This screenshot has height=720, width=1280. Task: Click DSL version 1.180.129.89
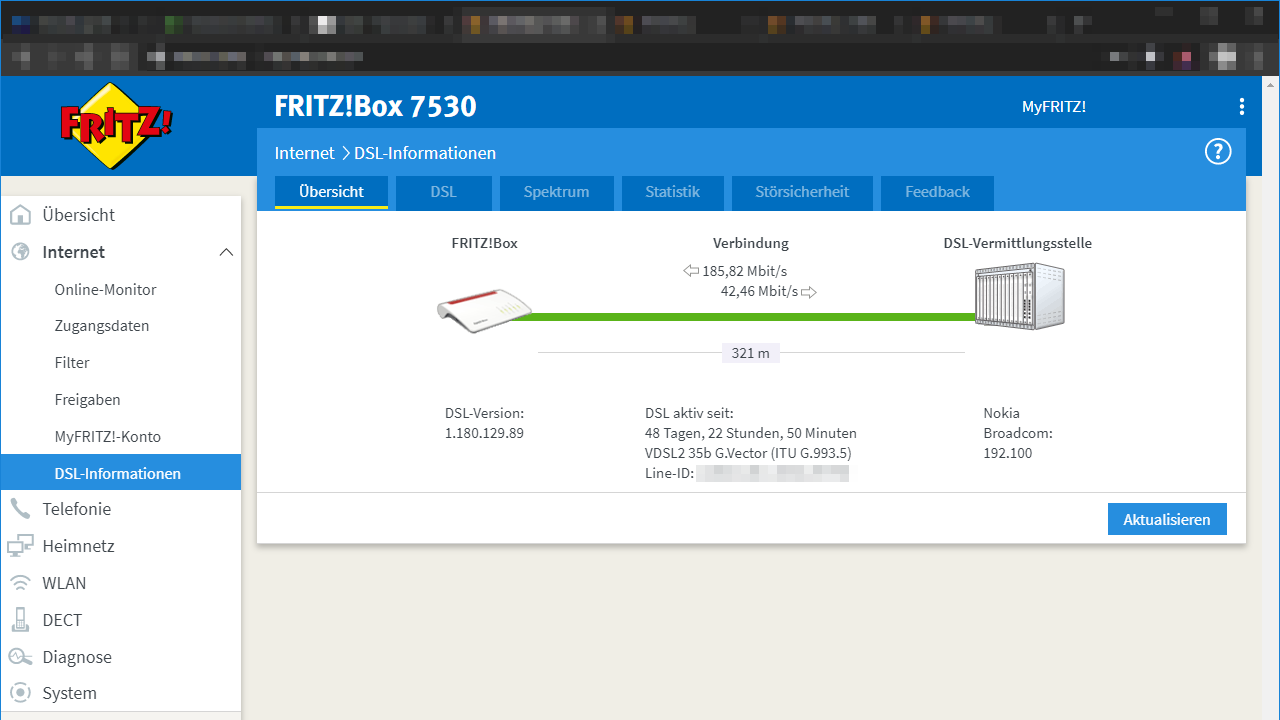tap(484, 433)
